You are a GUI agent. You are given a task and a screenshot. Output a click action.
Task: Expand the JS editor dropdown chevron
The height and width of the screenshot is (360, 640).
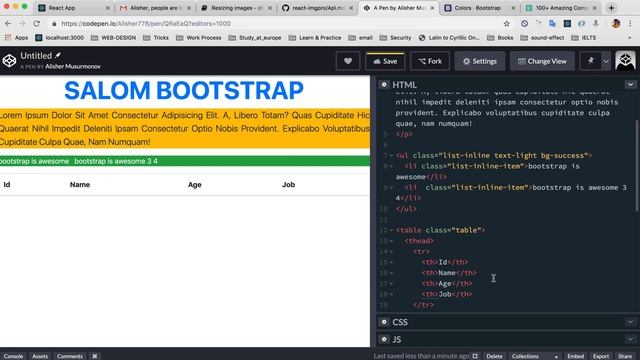pyautogui.click(x=630, y=339)
